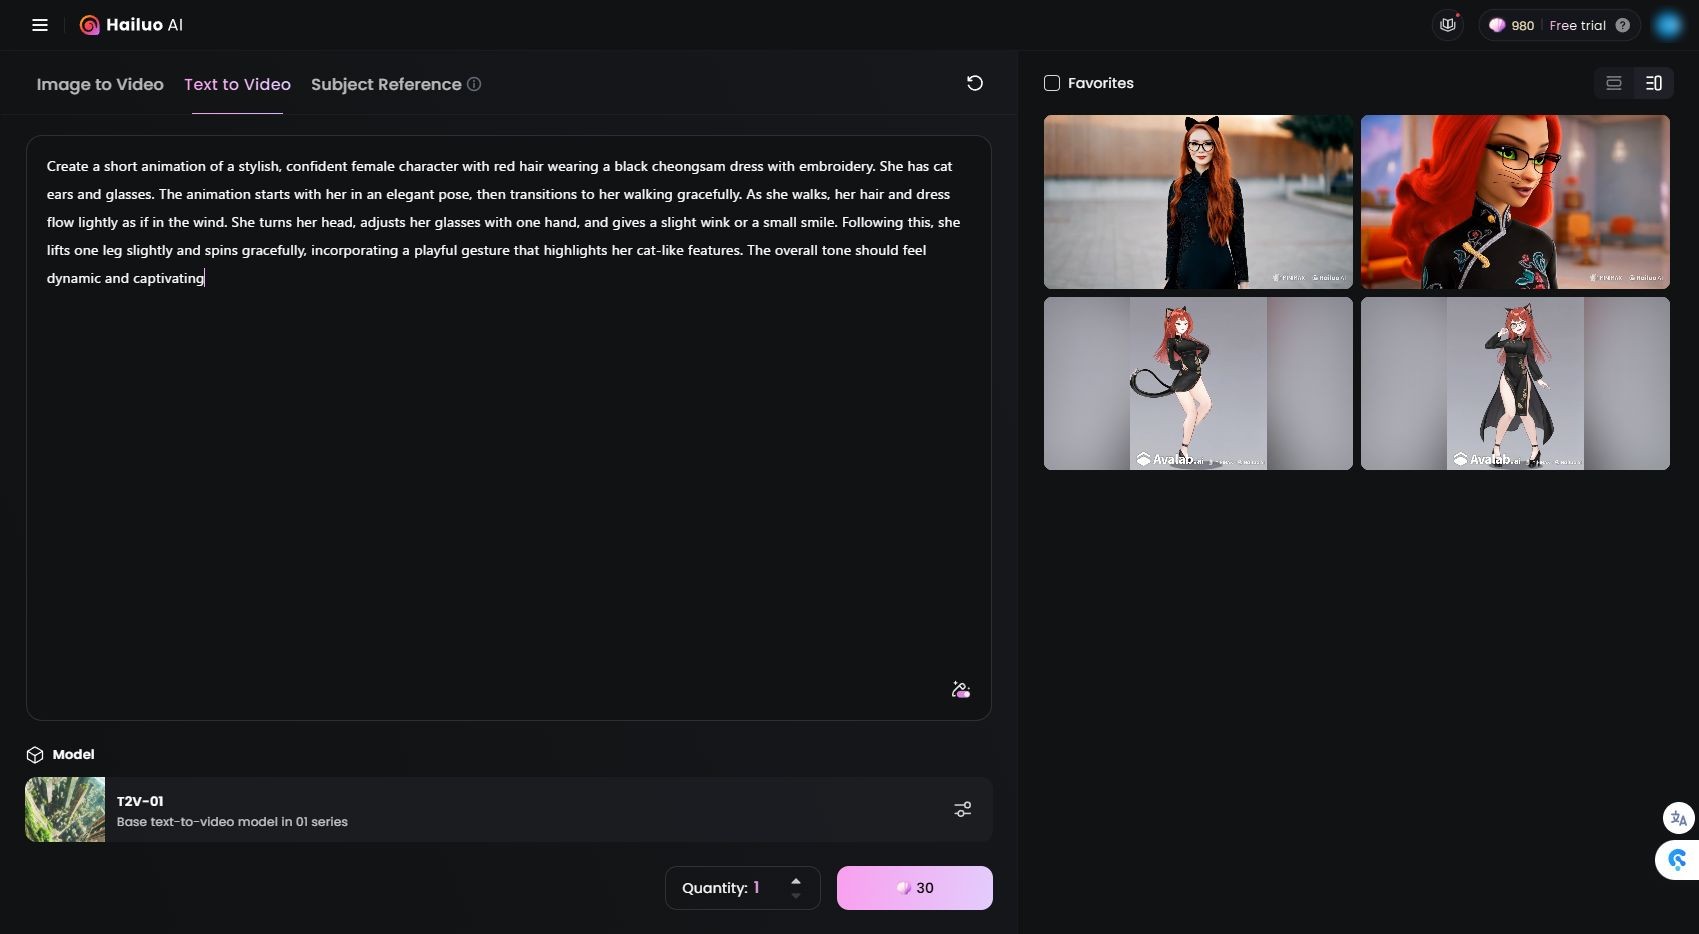Open the support assistant floating icon

tap(1678, 860)
